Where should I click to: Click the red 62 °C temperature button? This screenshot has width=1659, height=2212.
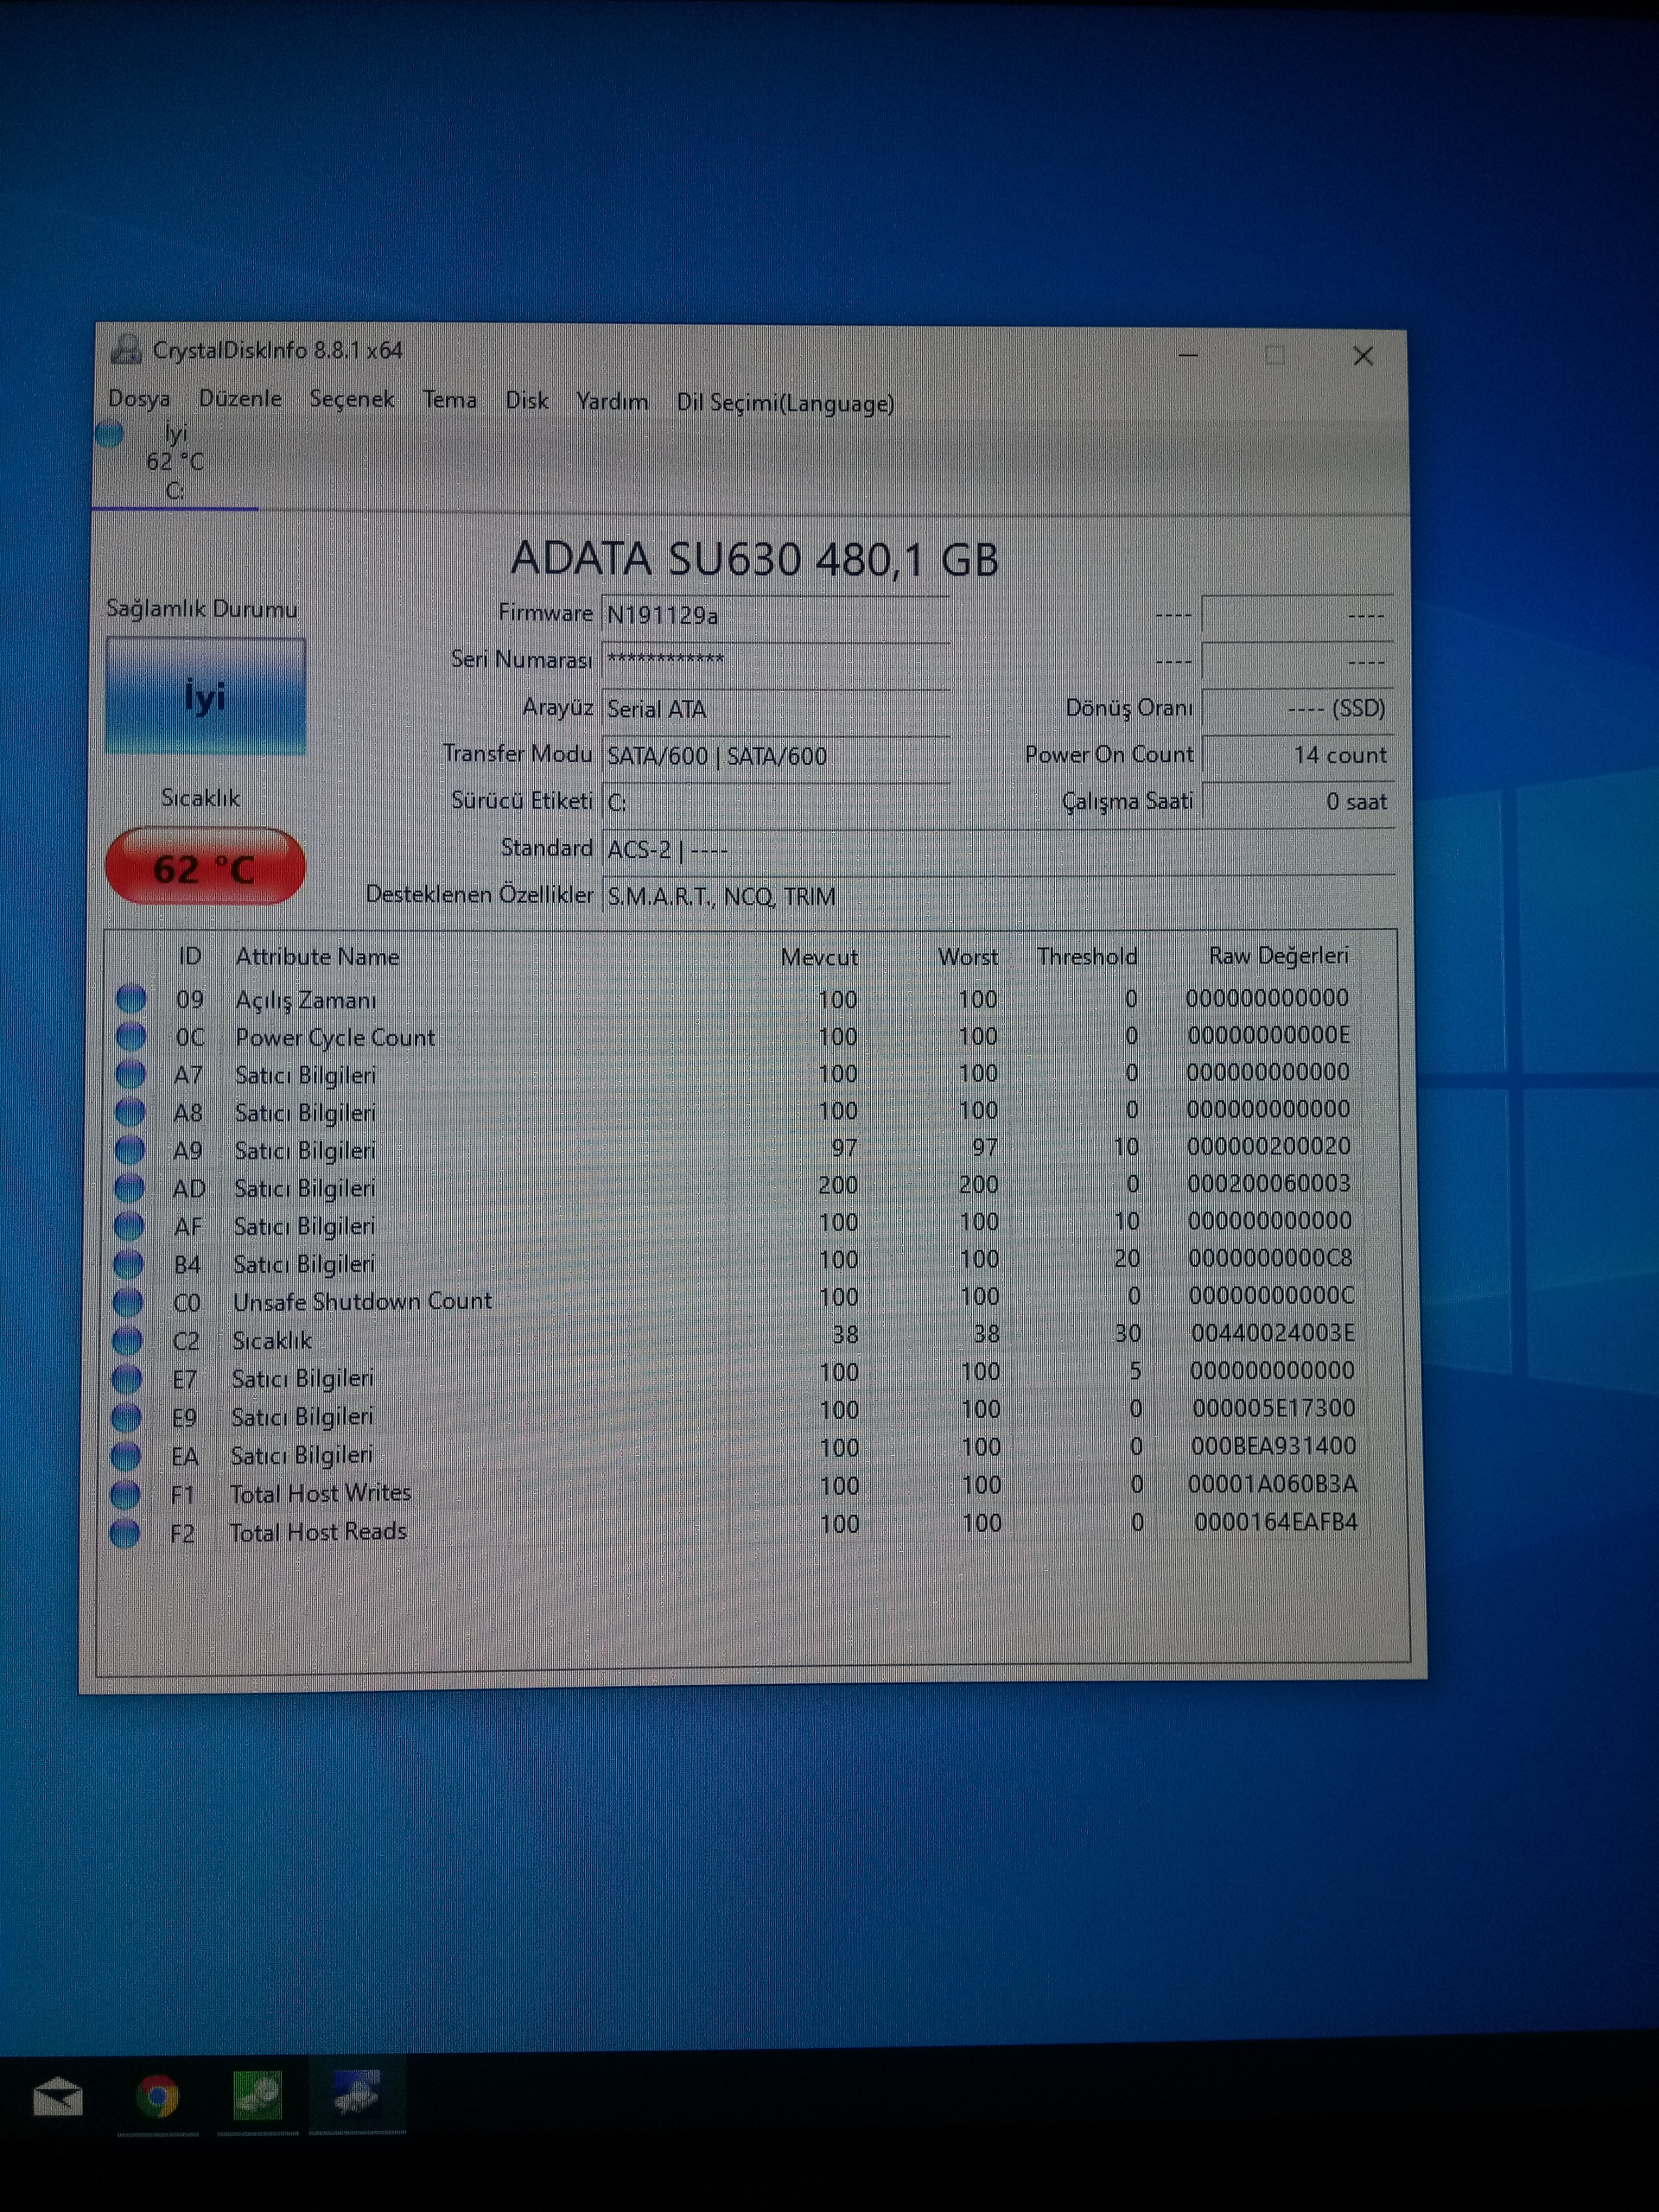click(204, 868)
